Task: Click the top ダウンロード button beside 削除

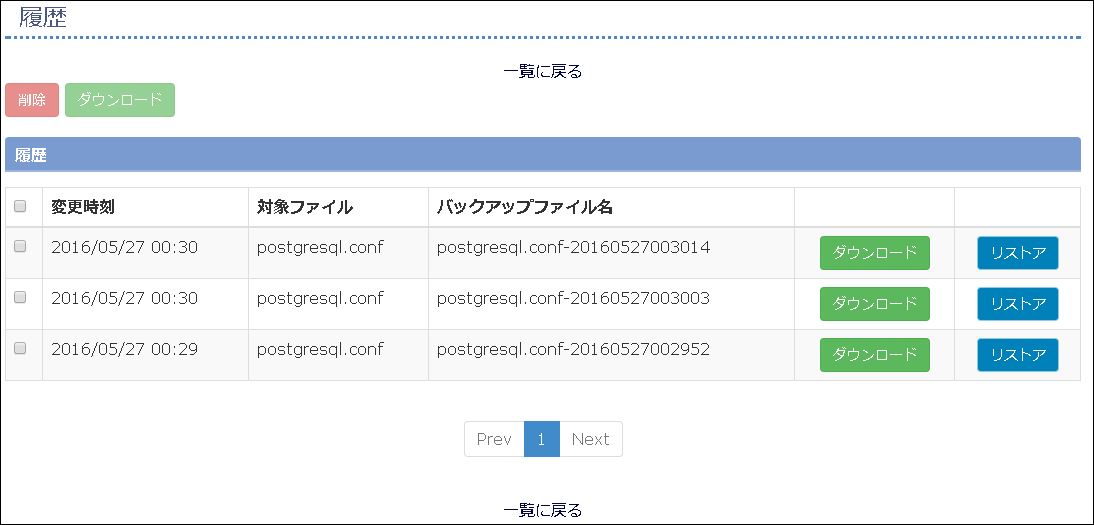Action: (120, 100)
